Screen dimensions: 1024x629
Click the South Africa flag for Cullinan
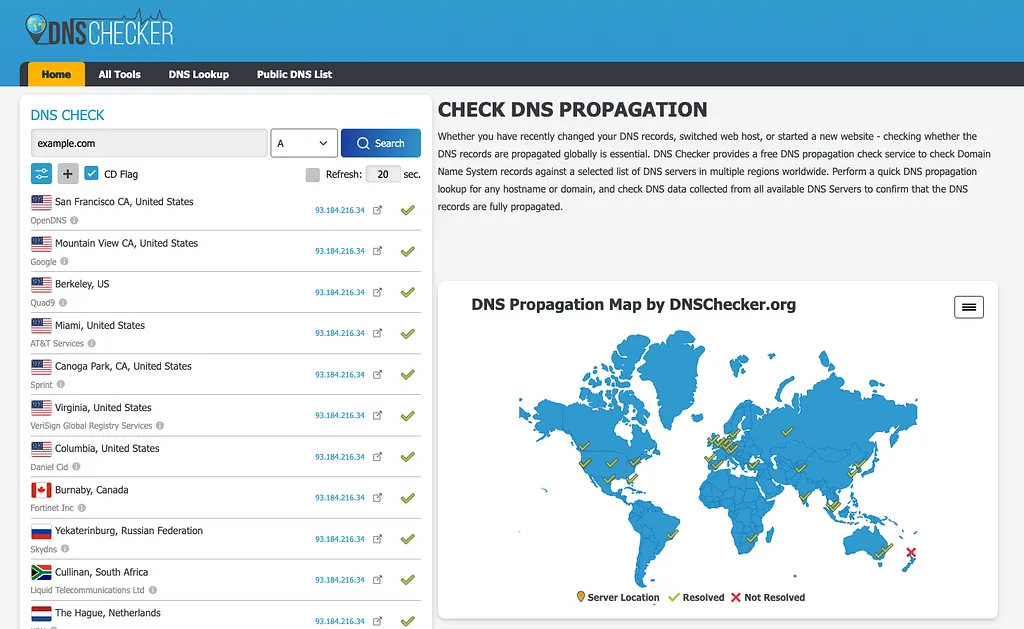click(x=41, y=572)
